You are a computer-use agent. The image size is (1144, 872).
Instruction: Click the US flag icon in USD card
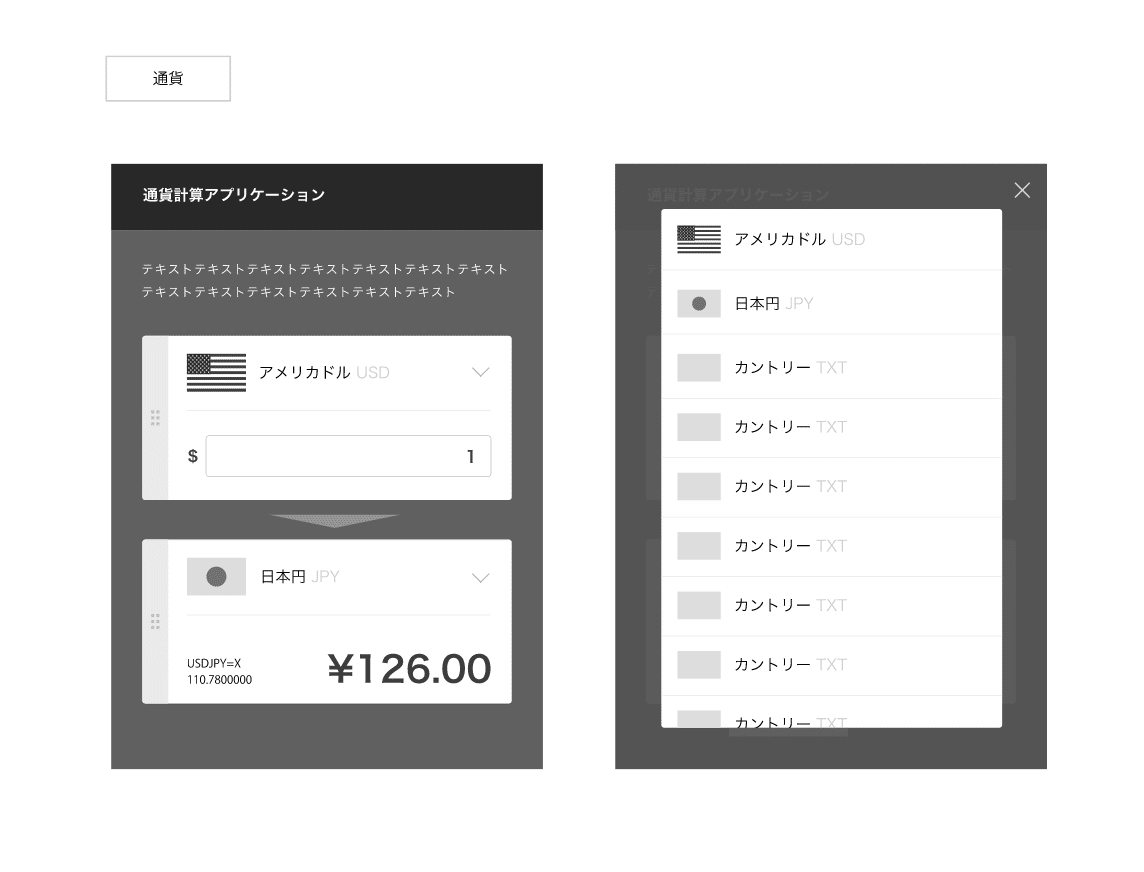pyautogui.click(x=216, y=373)
